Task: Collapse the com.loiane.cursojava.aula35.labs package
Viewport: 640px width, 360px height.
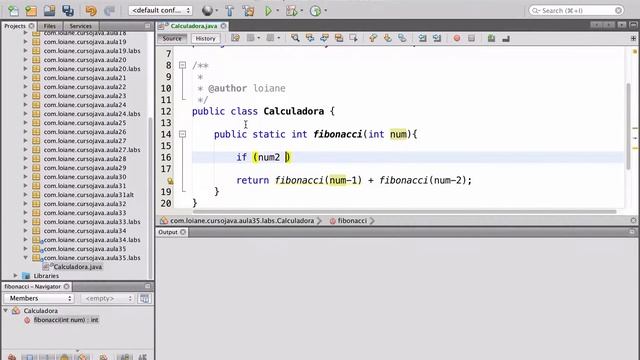Action: pyautogui.click(x=26, y=258)
